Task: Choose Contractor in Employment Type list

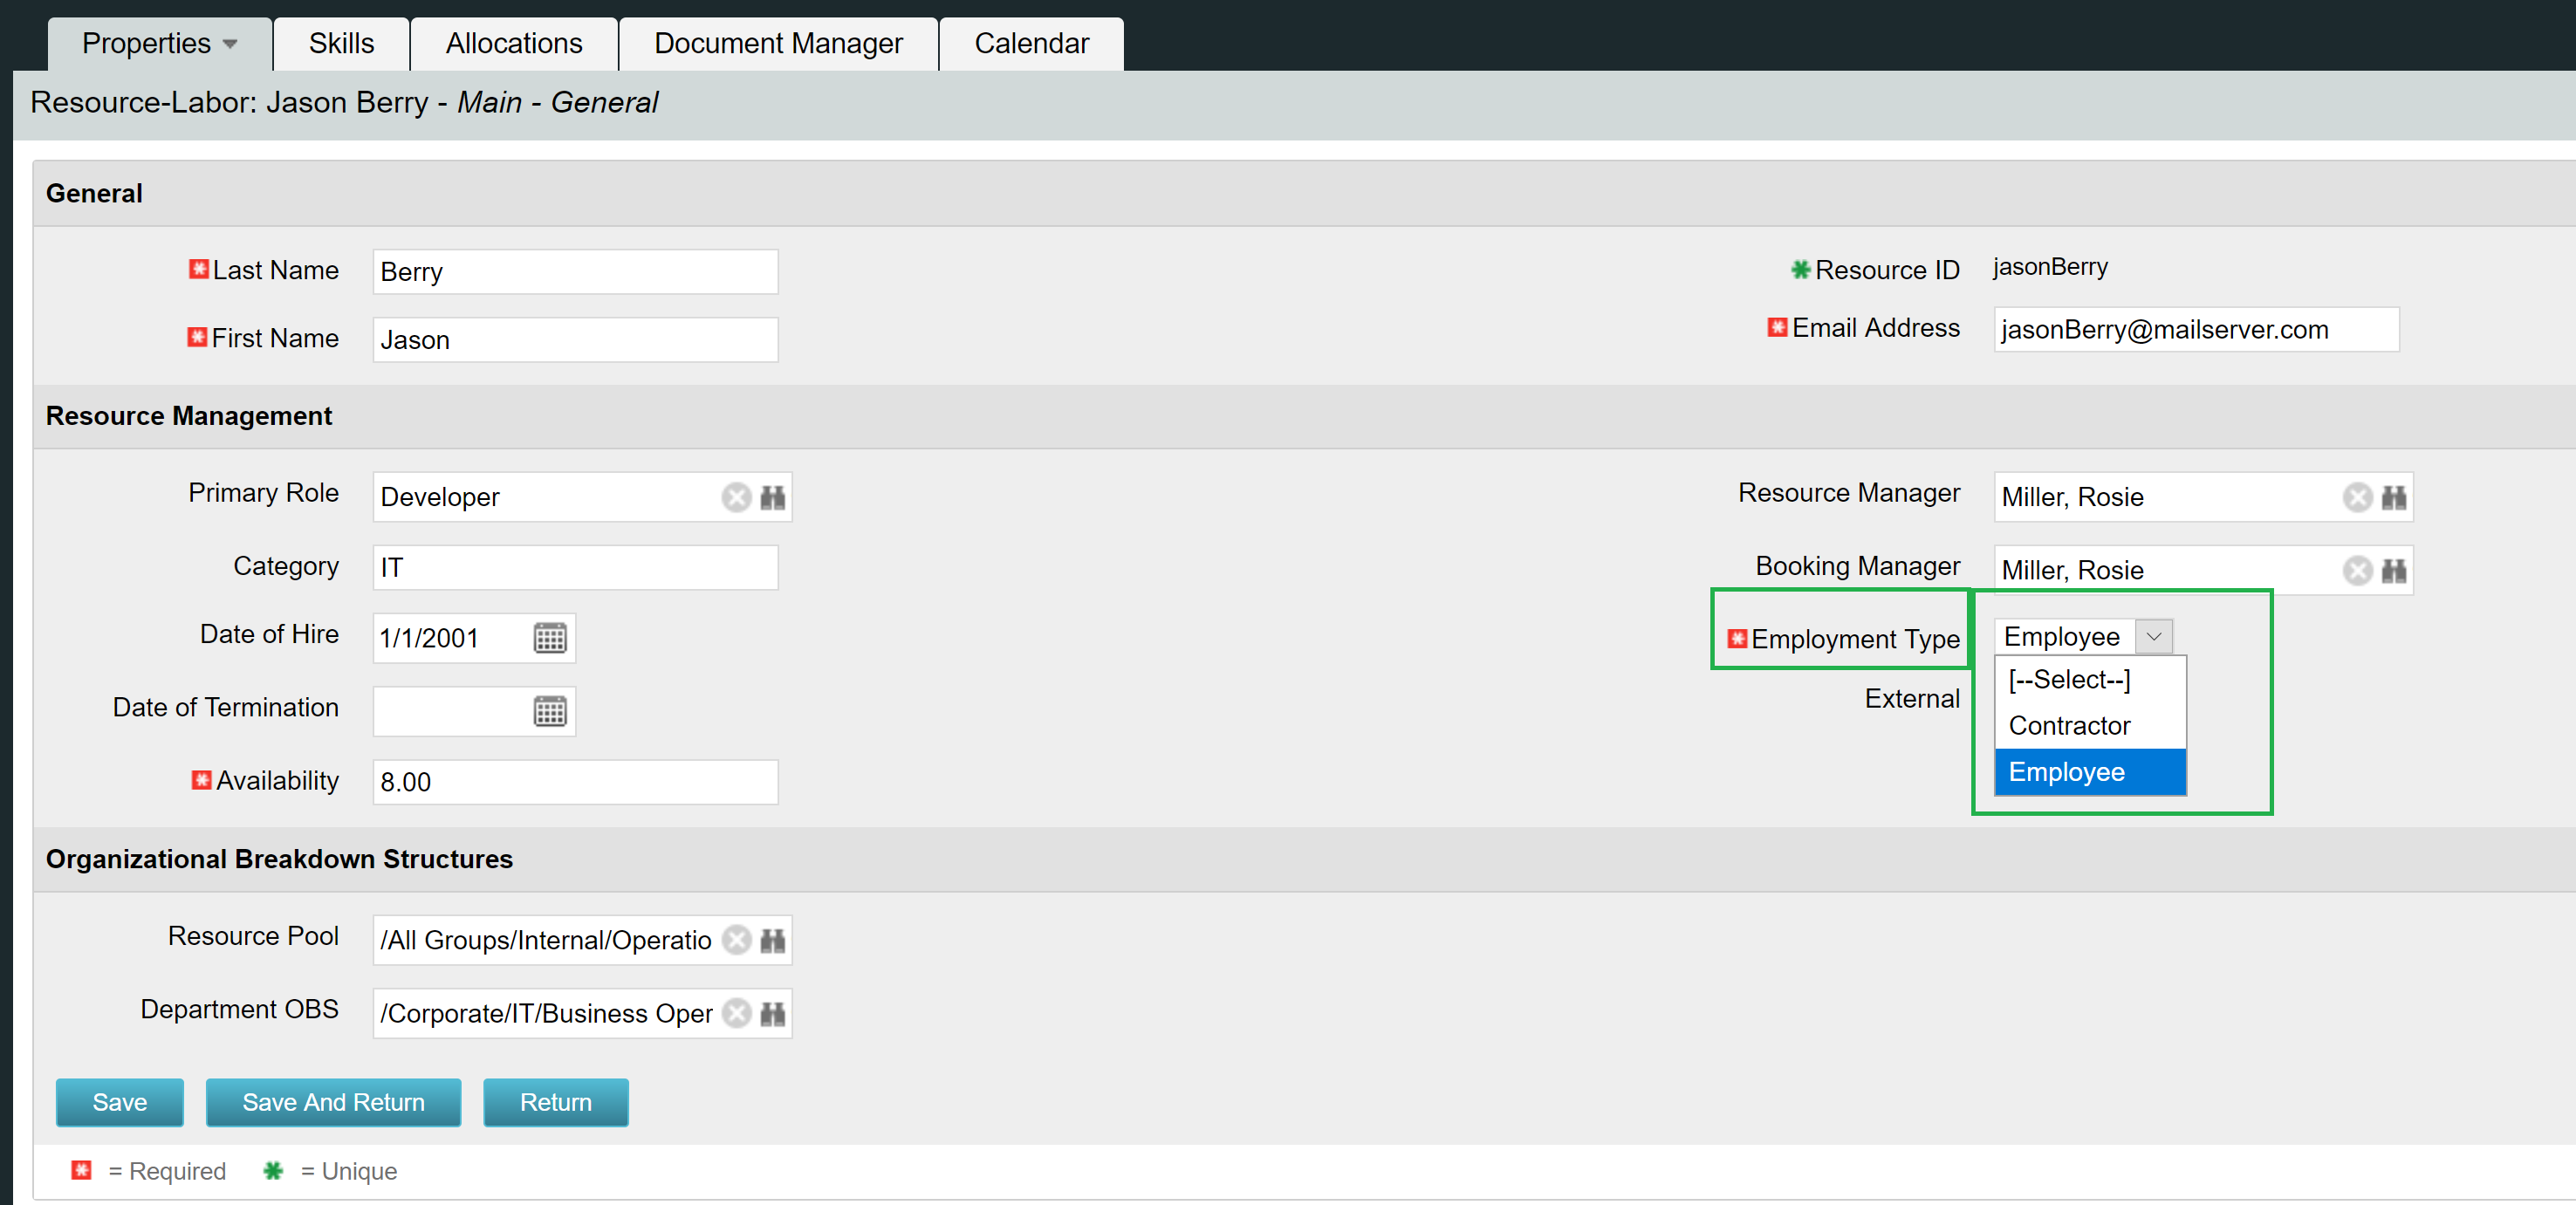Action: coord(2090,726)
